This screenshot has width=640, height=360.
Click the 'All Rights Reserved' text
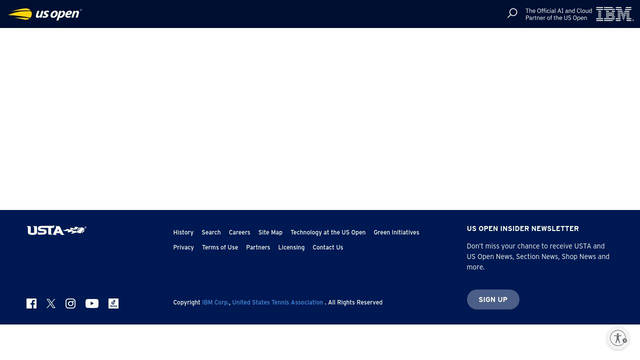[355, 302]
